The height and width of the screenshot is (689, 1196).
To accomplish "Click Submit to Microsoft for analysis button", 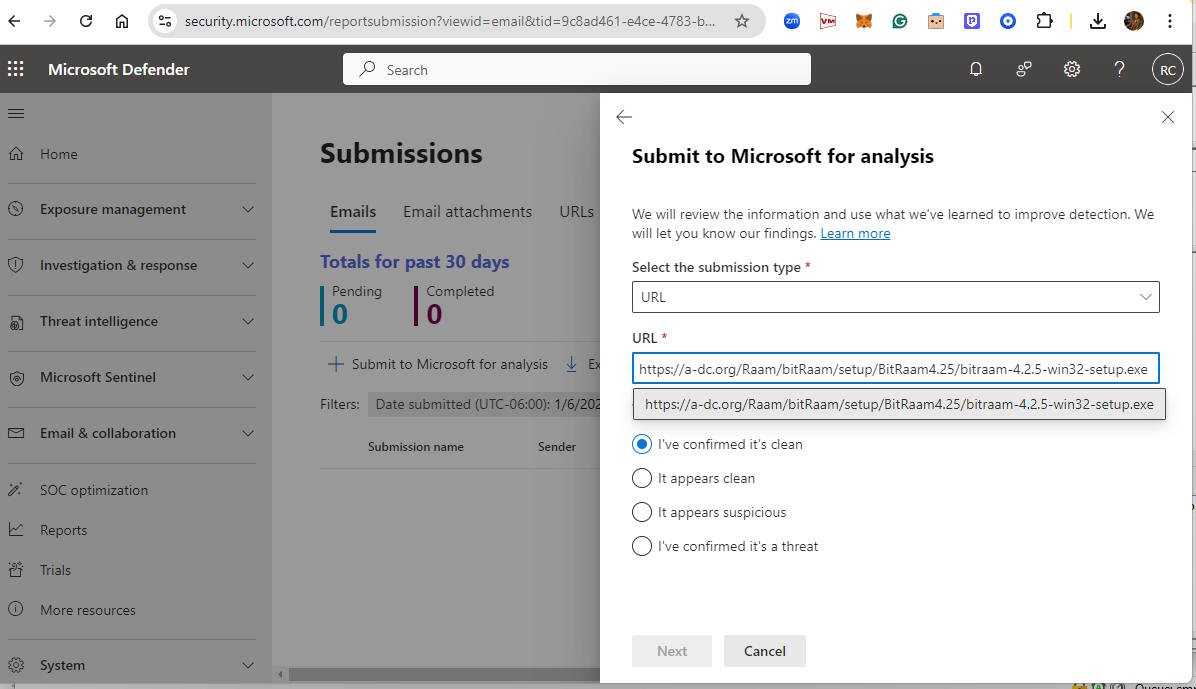I will [438, 365].
